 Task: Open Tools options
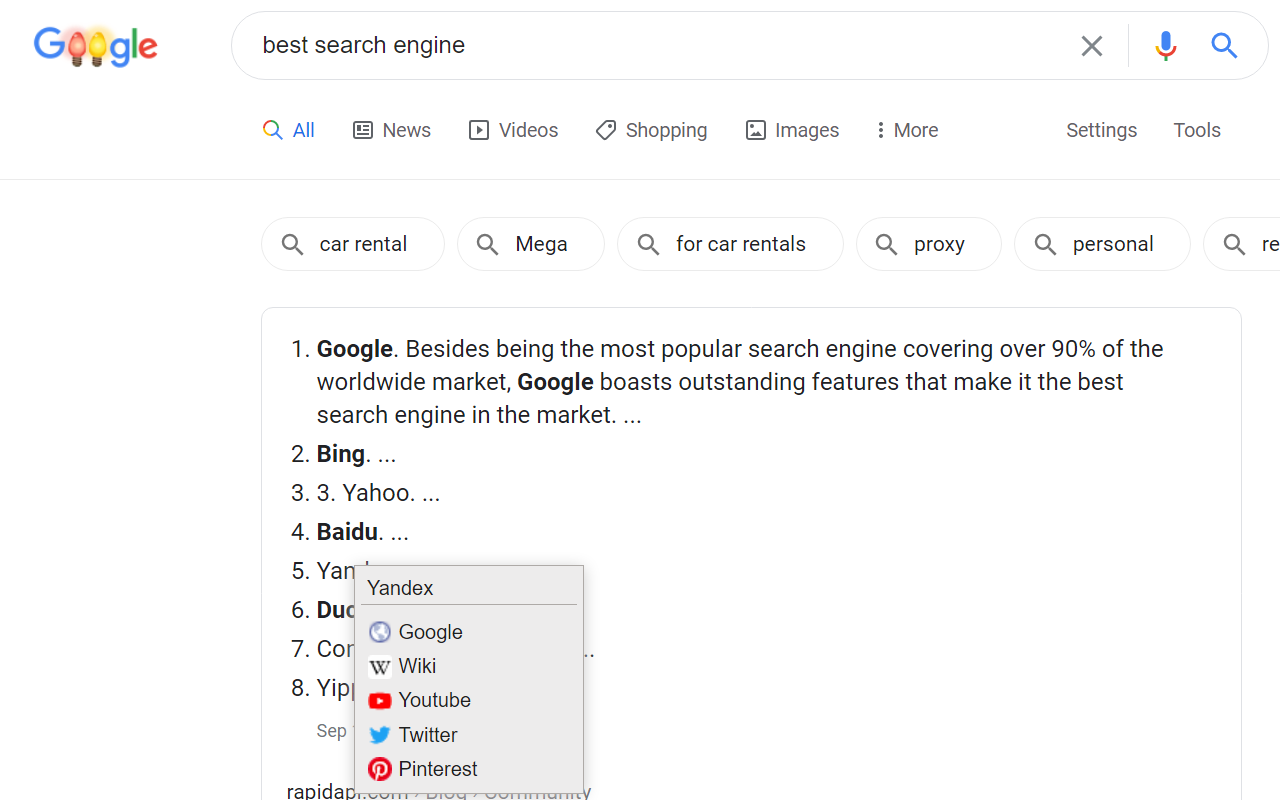click(1197, 130)
